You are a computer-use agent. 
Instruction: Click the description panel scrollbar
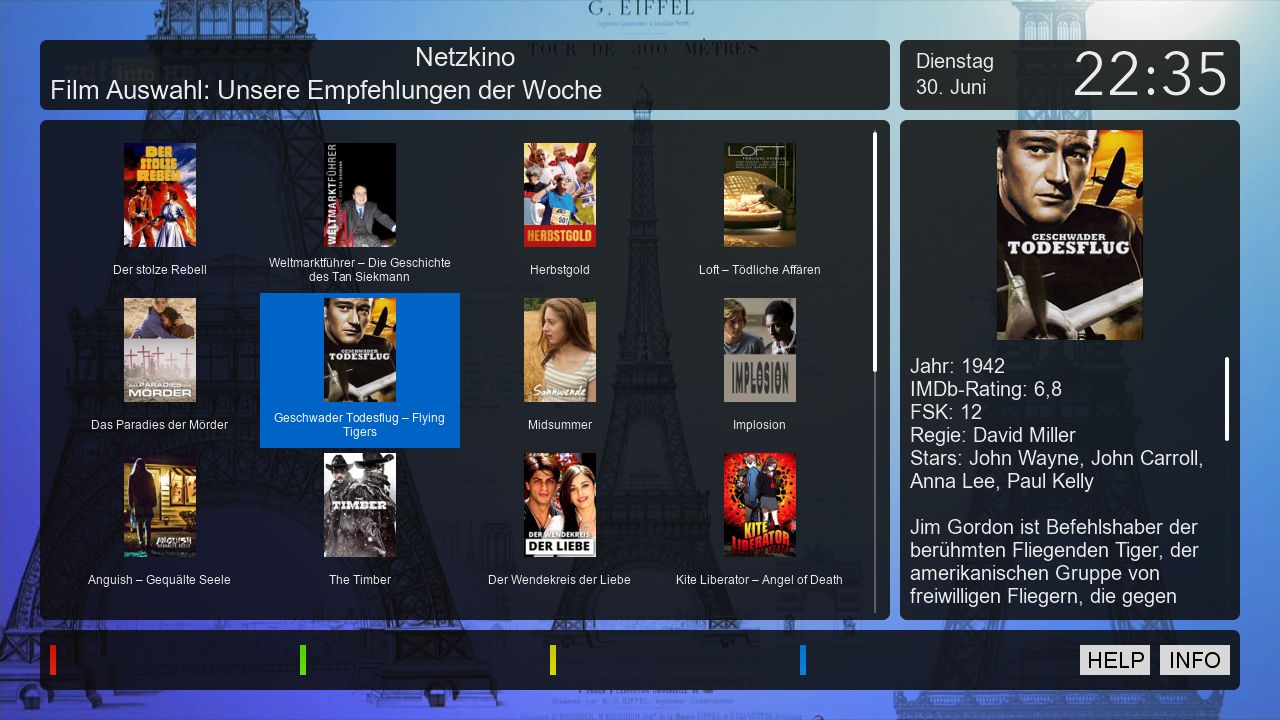pos(1227,398)
